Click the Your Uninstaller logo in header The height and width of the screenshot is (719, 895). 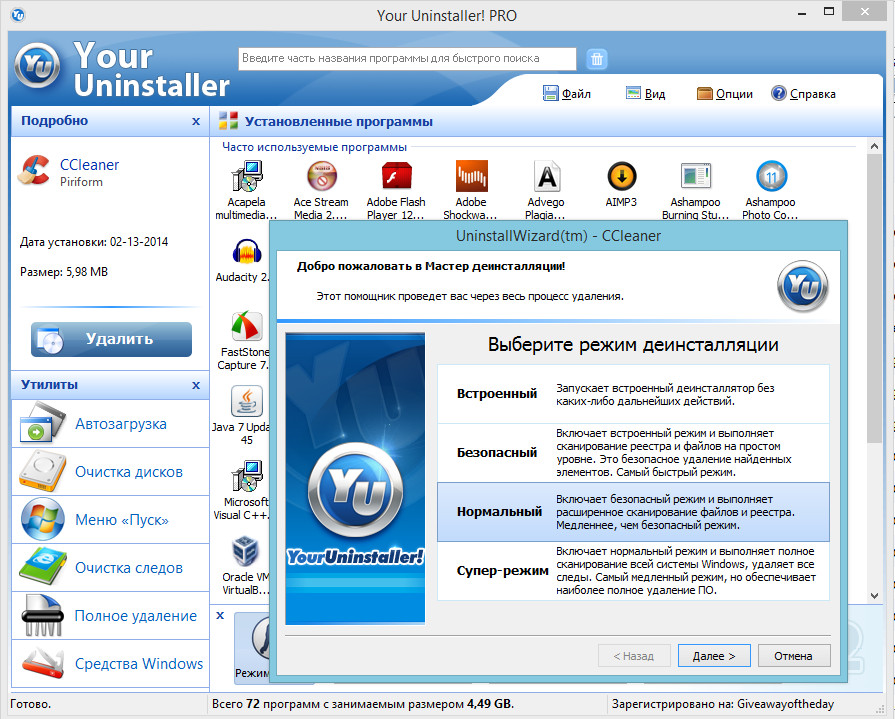pyautogui.click(x=38, y=67)
